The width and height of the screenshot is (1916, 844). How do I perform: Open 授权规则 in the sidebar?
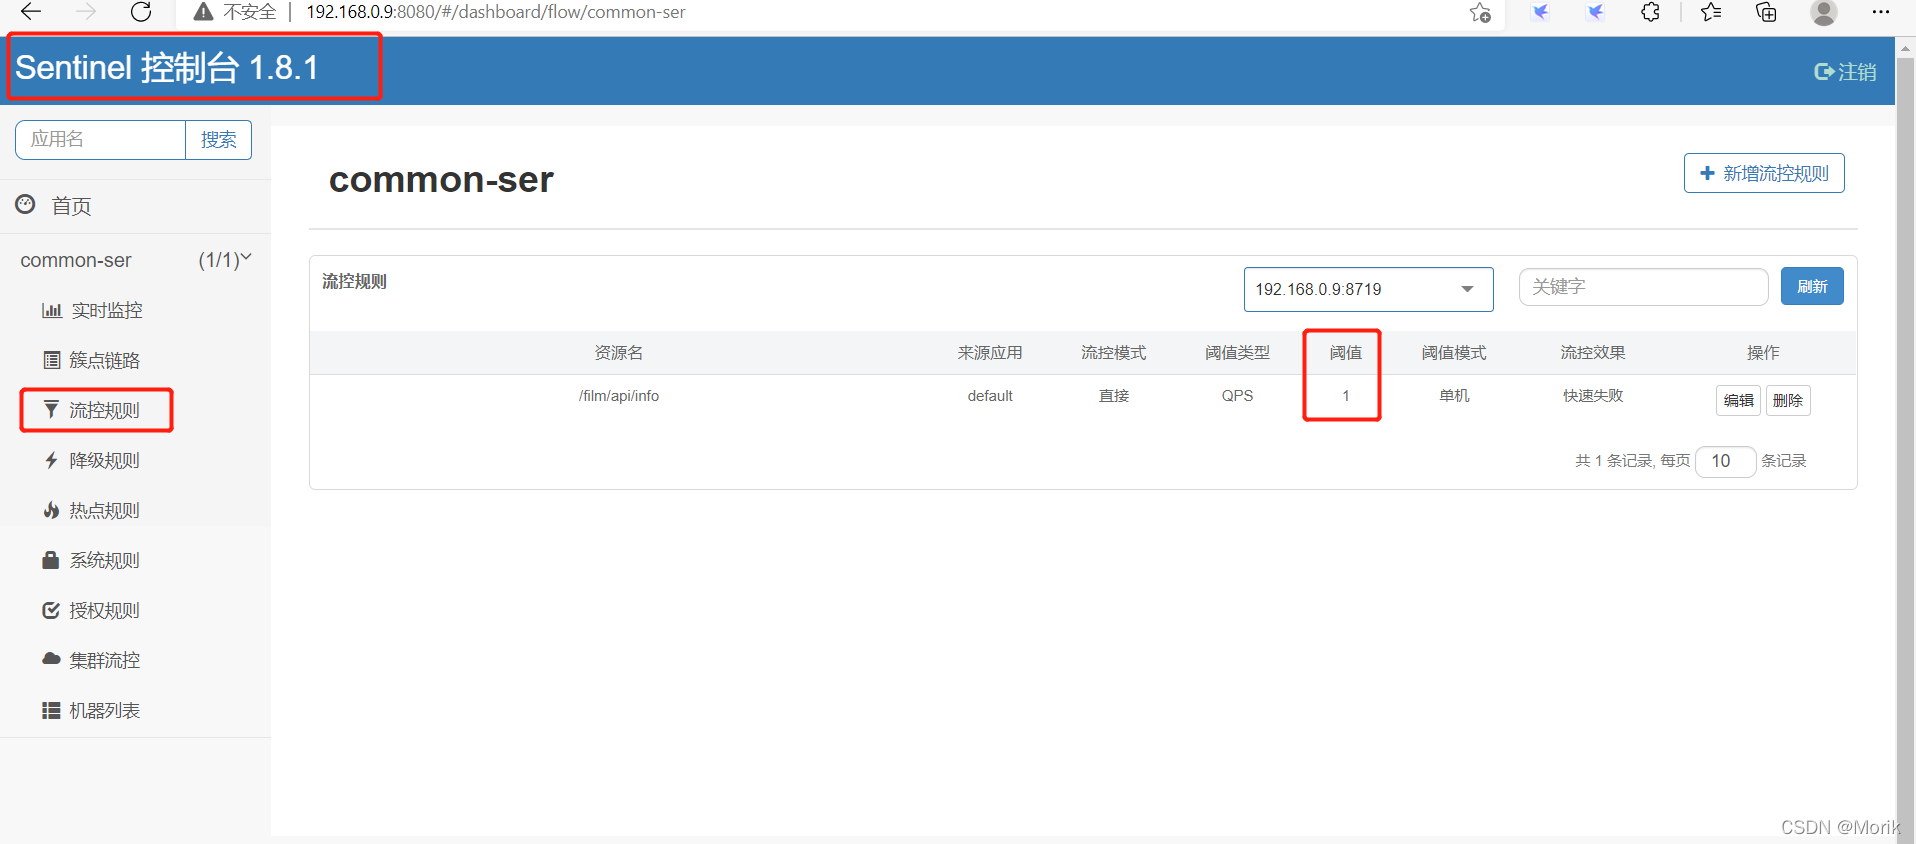pyautogui.click(x=104, y=610)
